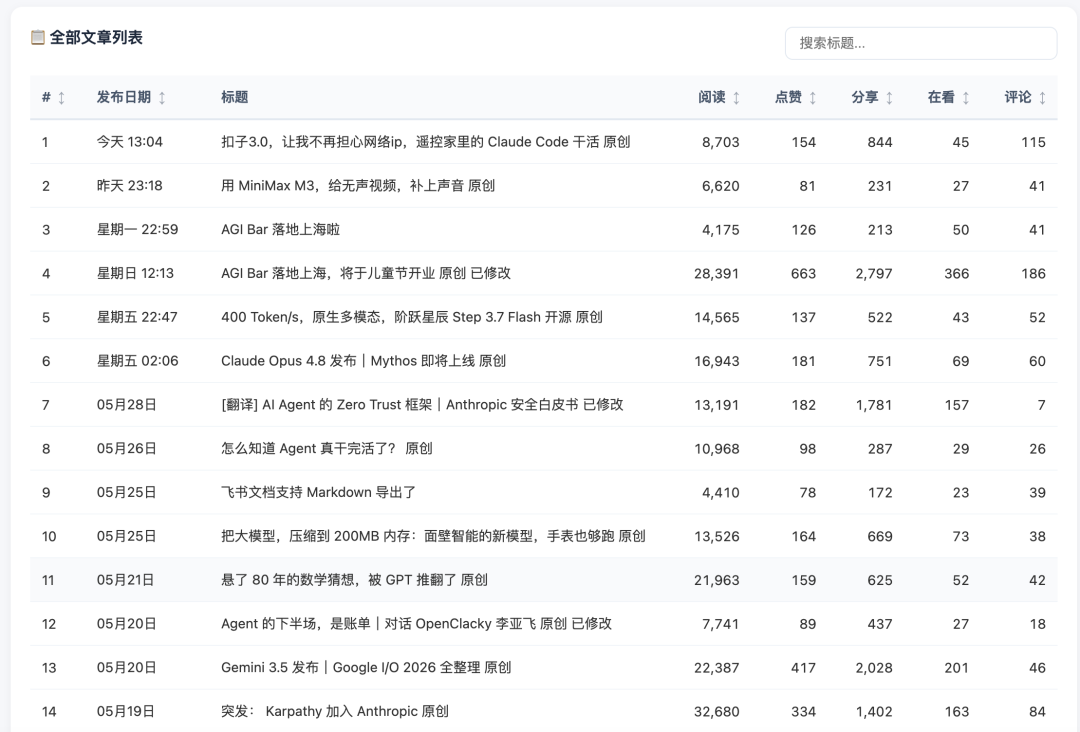Sort by 点赞 column sort icon

click(x=813, y=98)
